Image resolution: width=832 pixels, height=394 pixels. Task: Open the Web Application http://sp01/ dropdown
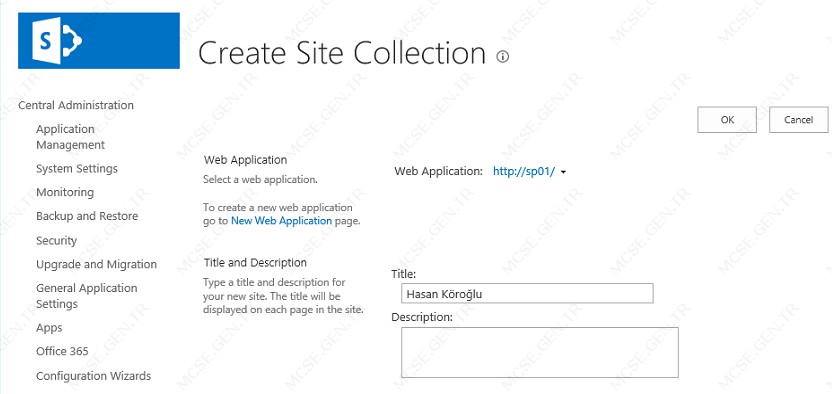pos(530,172)
